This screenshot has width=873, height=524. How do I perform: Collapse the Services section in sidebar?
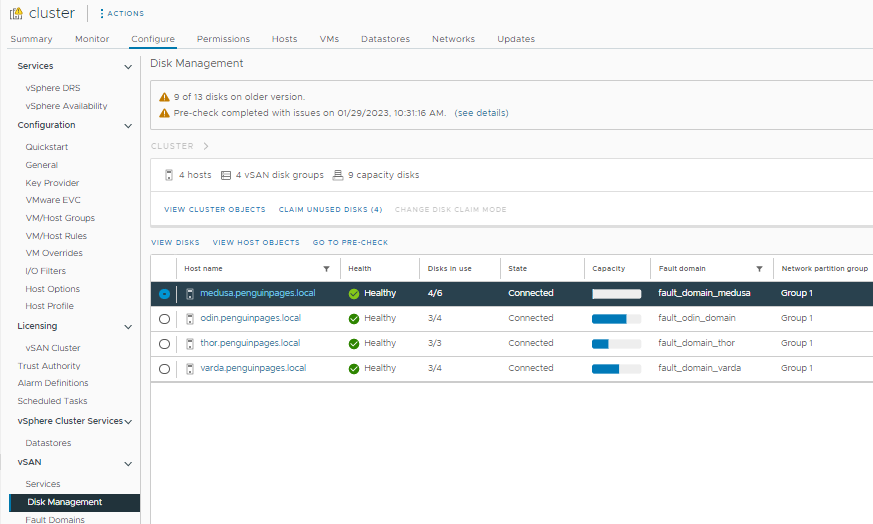tap(128, 67)
